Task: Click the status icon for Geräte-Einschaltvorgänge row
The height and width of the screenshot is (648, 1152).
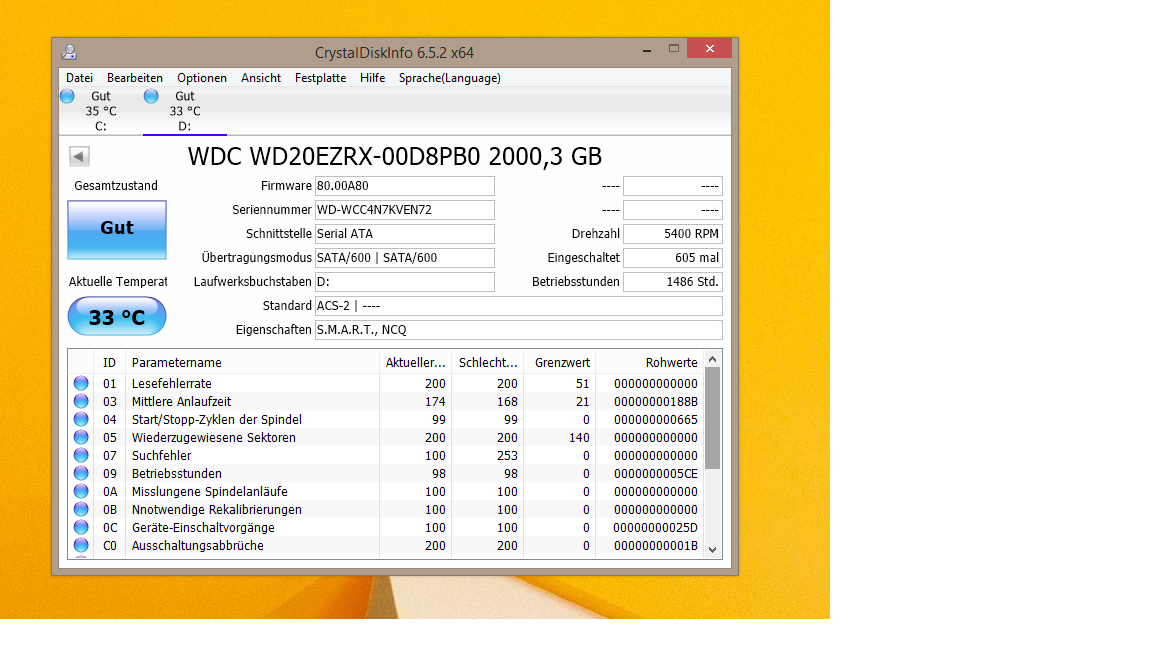Action: 81,527
